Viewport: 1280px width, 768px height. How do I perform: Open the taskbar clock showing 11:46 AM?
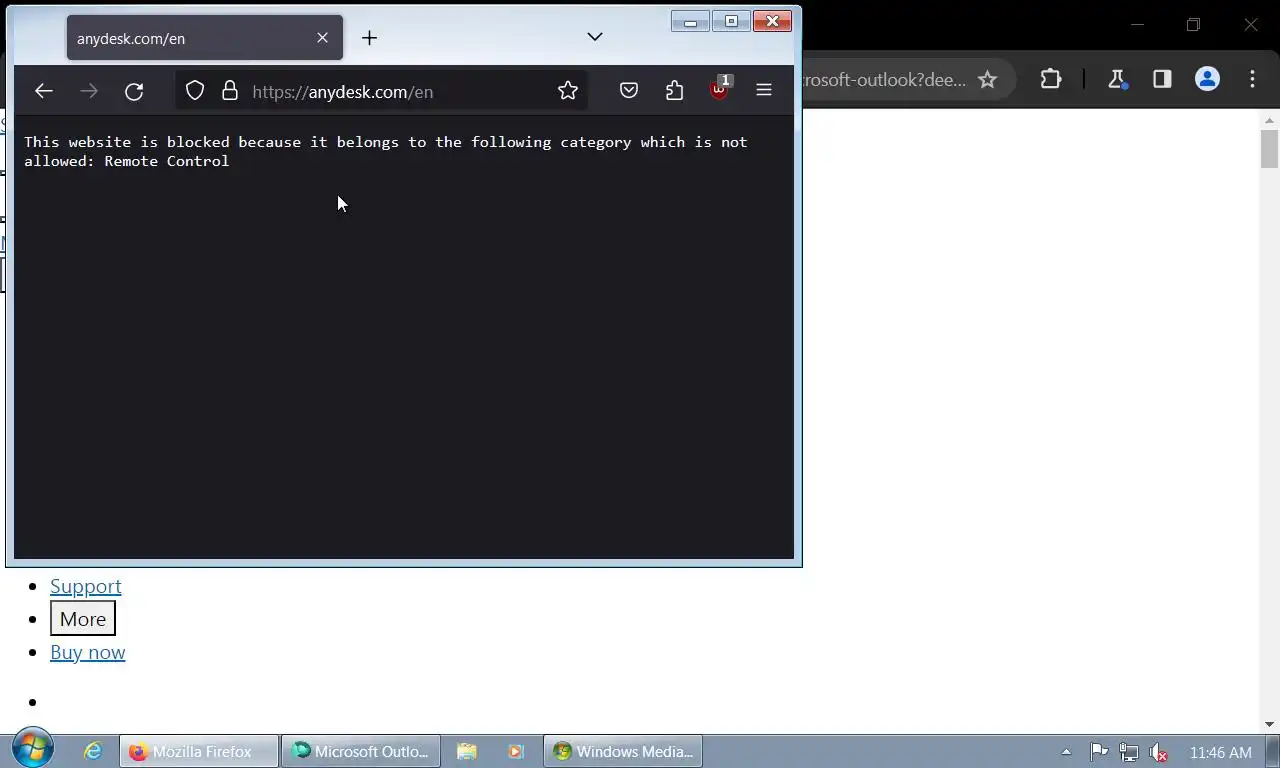tap(1220, 752)
